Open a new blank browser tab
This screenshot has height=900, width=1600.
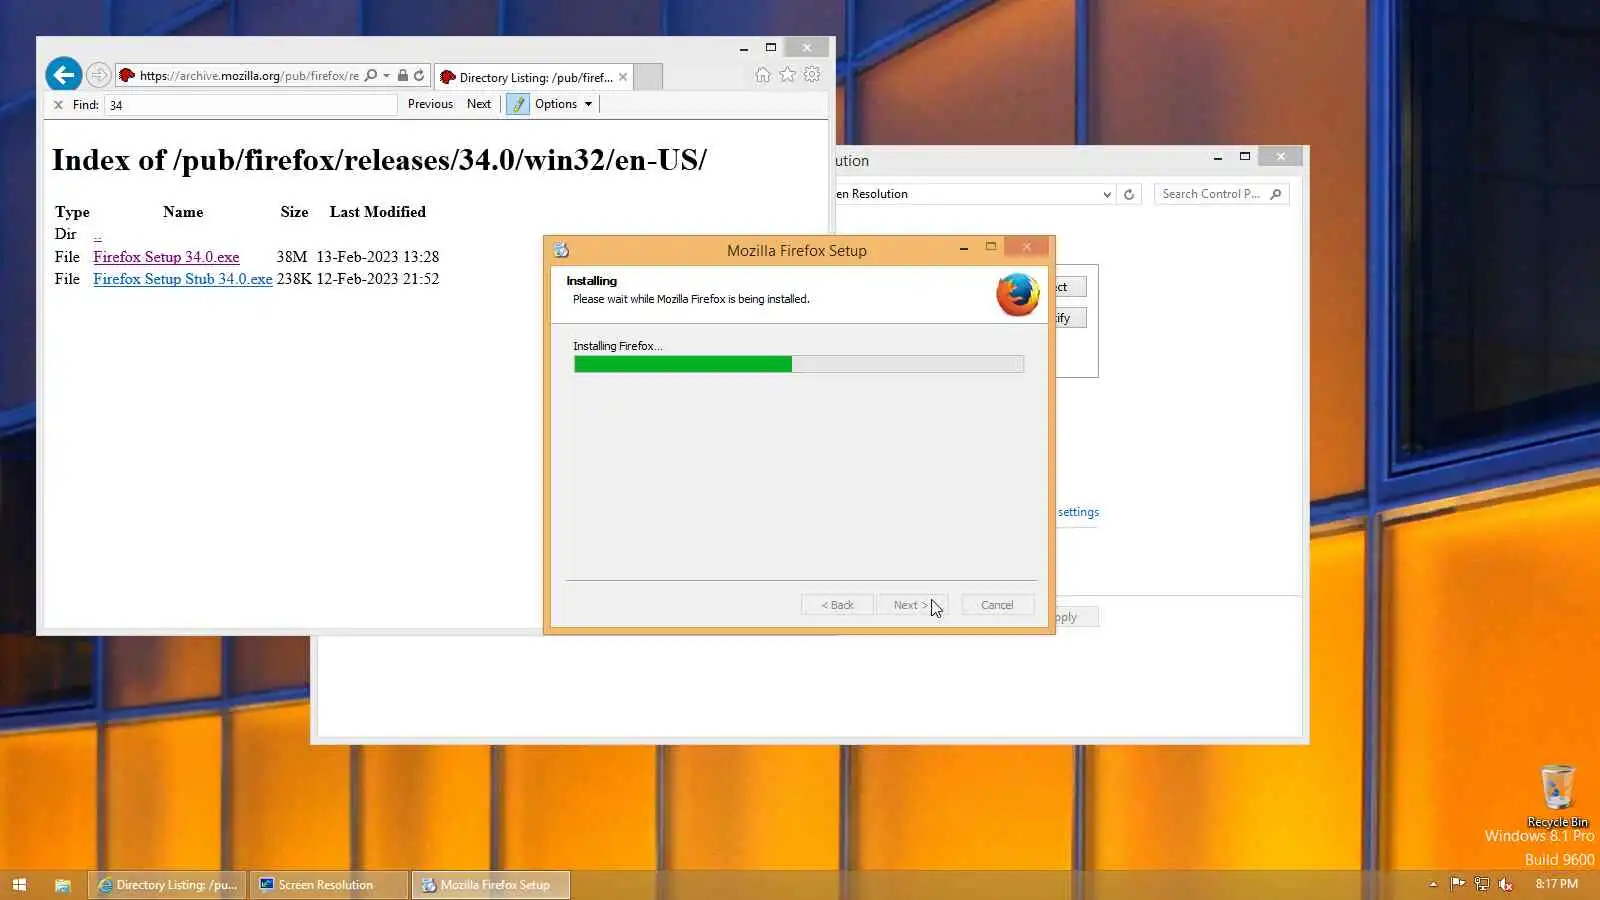tap(648, 77)
